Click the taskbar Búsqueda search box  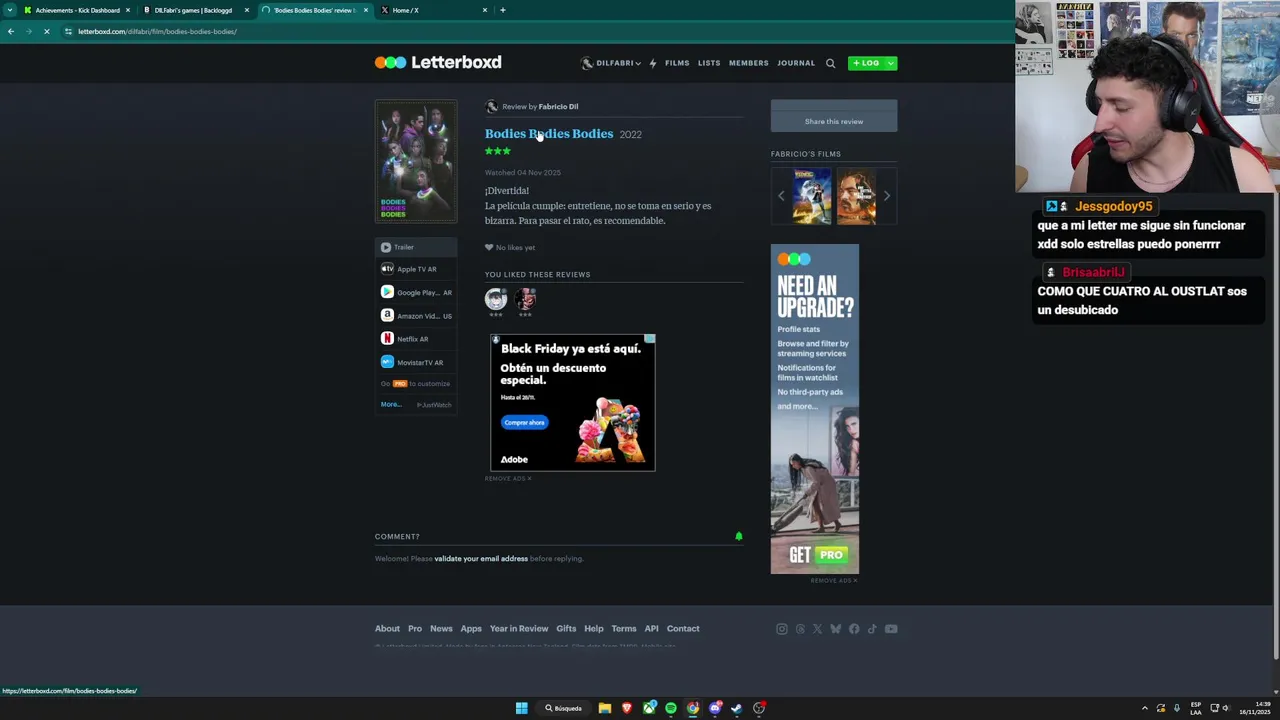[564, 708]
